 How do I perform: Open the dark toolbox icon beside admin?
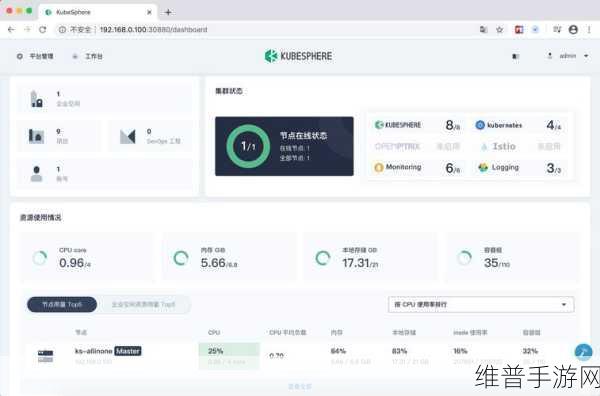click(x=515, y=56)
